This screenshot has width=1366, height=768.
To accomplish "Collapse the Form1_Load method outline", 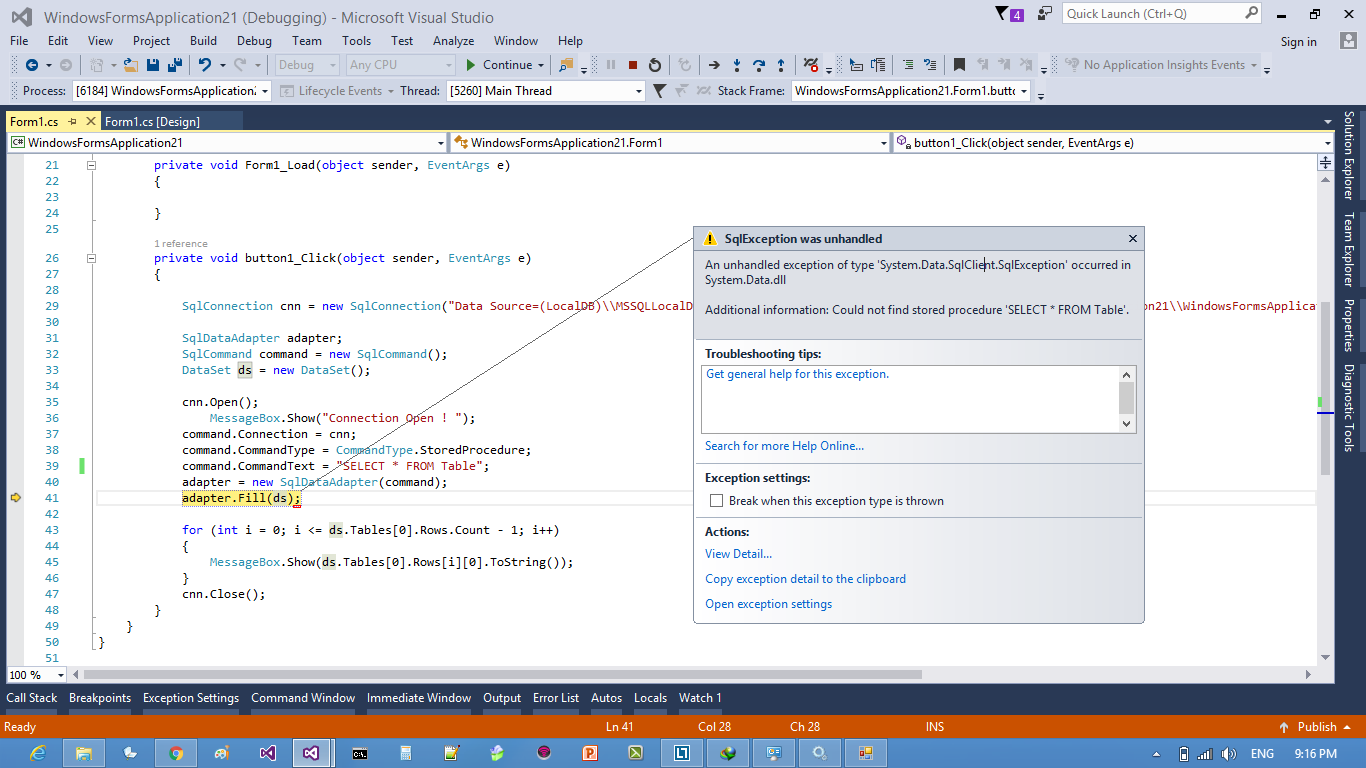I will coord(91,165).
